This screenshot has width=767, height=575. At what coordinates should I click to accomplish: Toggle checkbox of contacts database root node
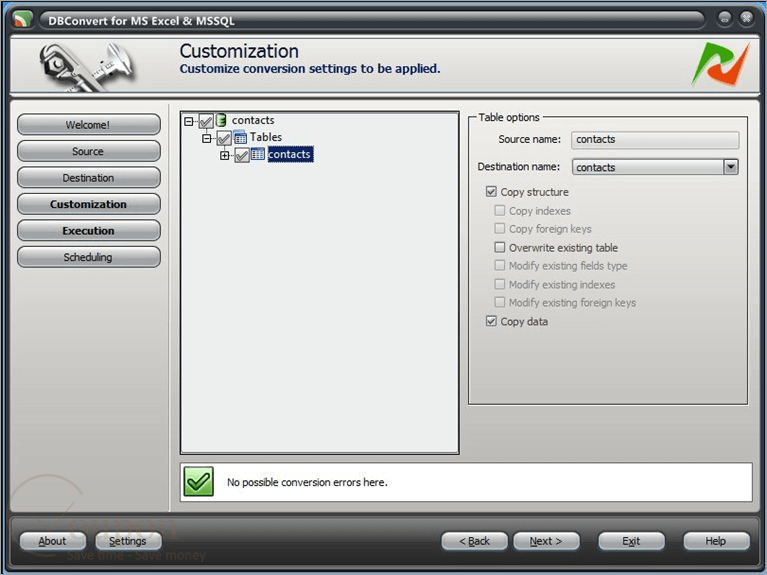click(206, 121)
